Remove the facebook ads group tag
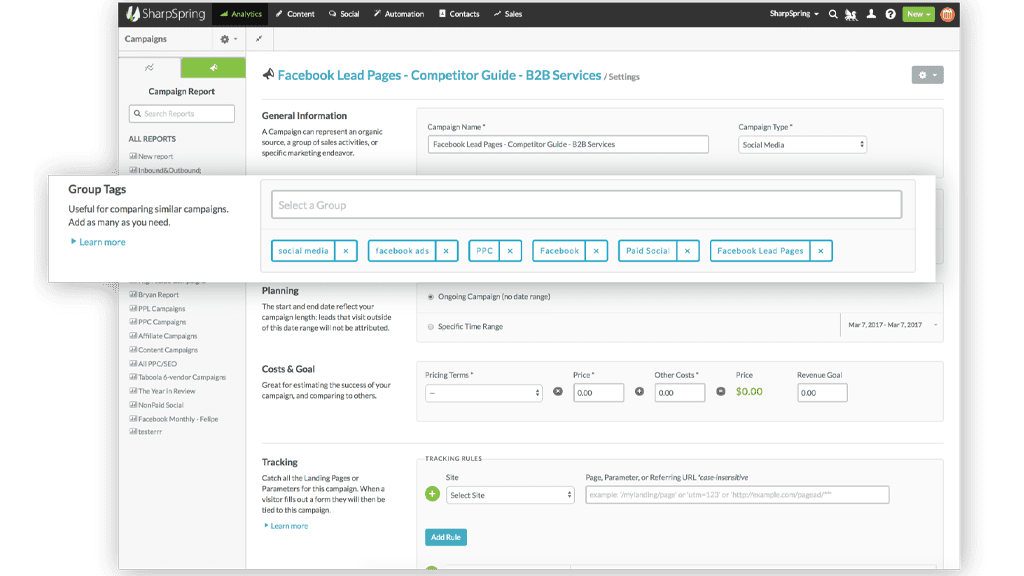 [x=446, y=251]
